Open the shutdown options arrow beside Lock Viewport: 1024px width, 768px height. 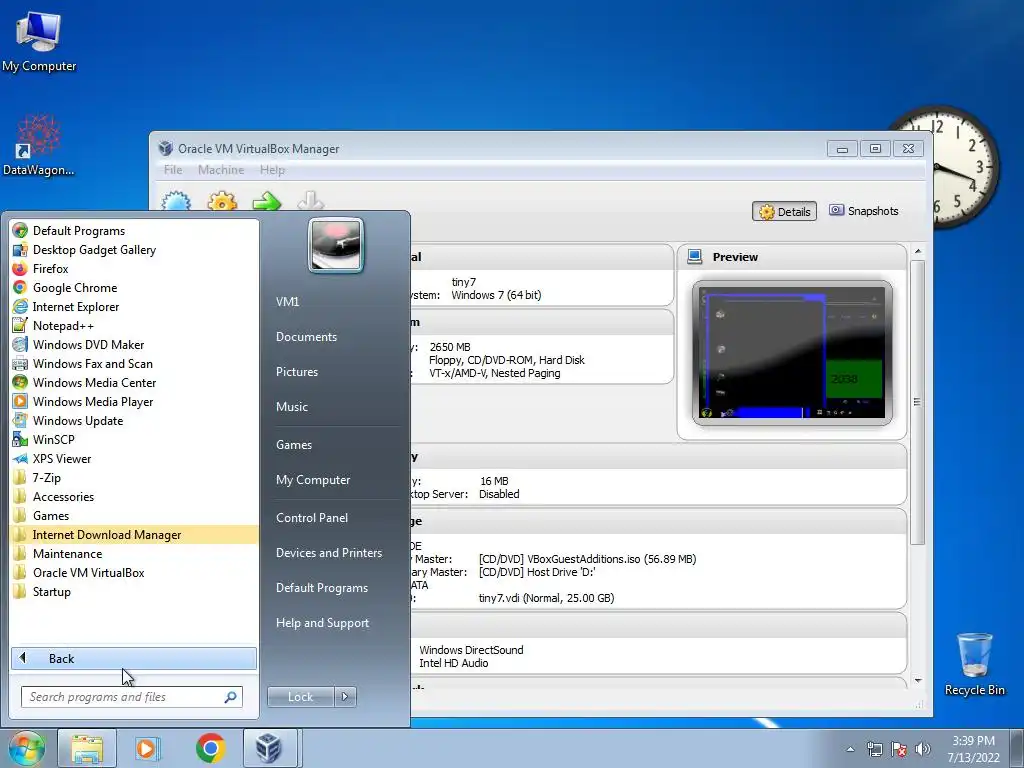(x=345, y=697)
